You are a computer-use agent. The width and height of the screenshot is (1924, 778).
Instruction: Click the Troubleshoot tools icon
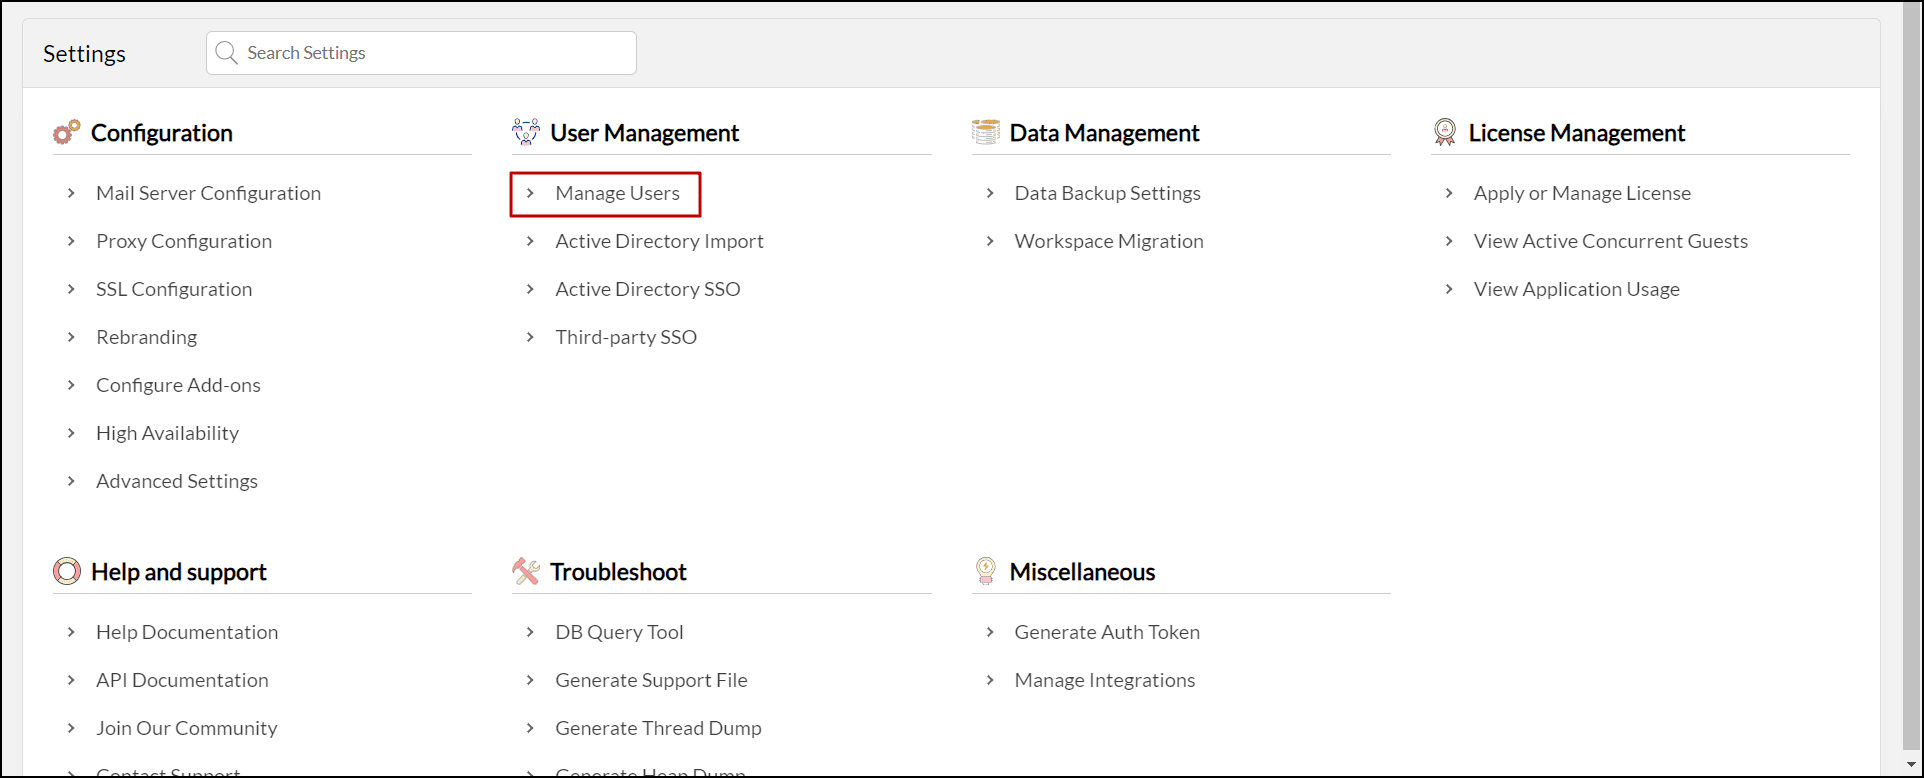[526, 571]
